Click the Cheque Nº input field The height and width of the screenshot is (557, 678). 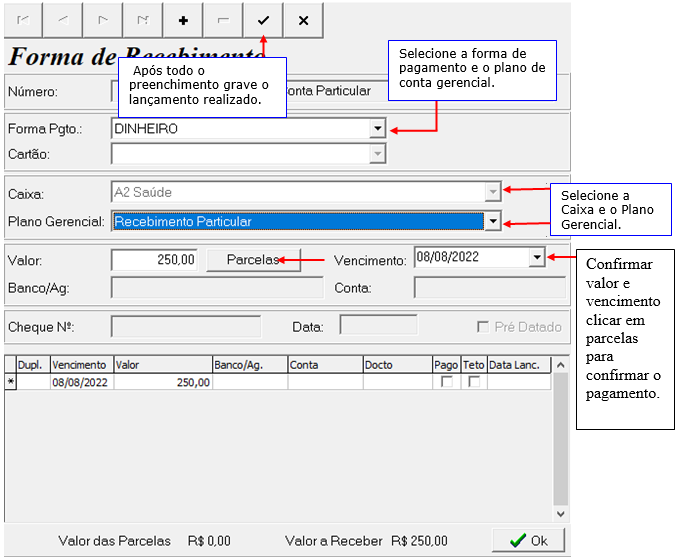pyautogui.click(x=186, y=327)
